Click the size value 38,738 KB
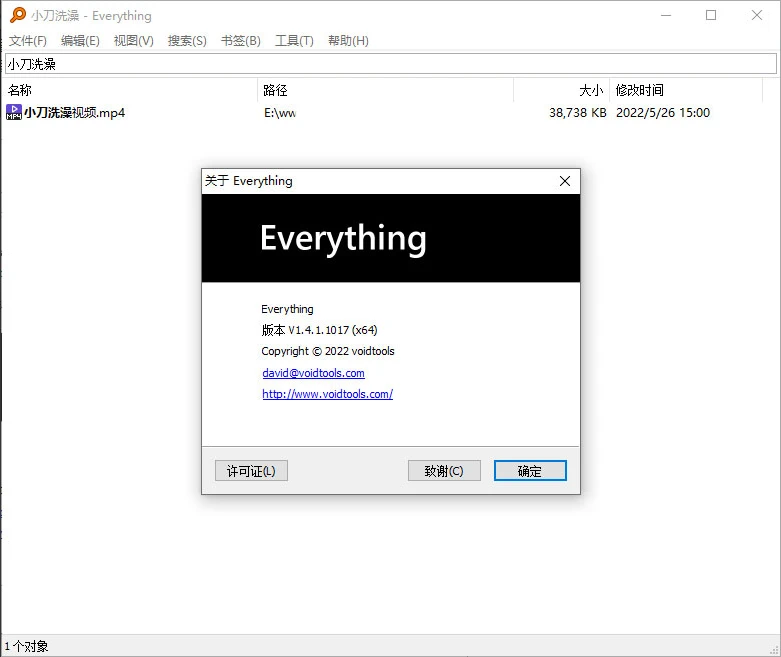This screenshot has height=657, width=781. (x=578, y=113)
